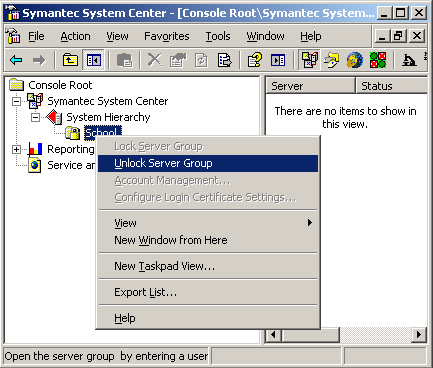Click the horizontal scrollbar right arrow

(x=419, y=334)
